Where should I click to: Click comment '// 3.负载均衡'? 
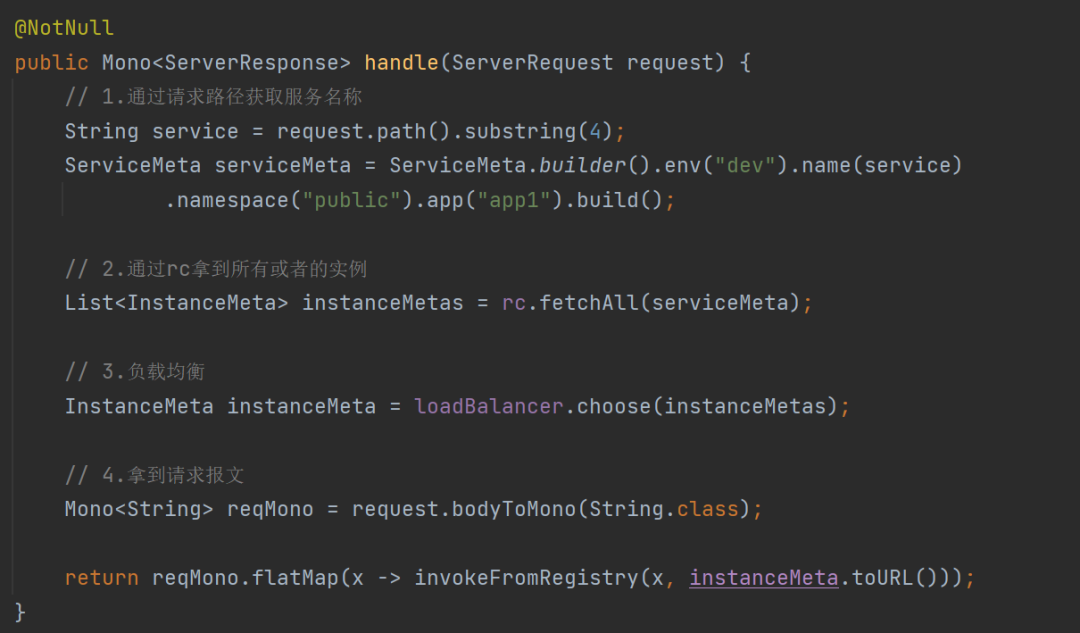point(135,372)
